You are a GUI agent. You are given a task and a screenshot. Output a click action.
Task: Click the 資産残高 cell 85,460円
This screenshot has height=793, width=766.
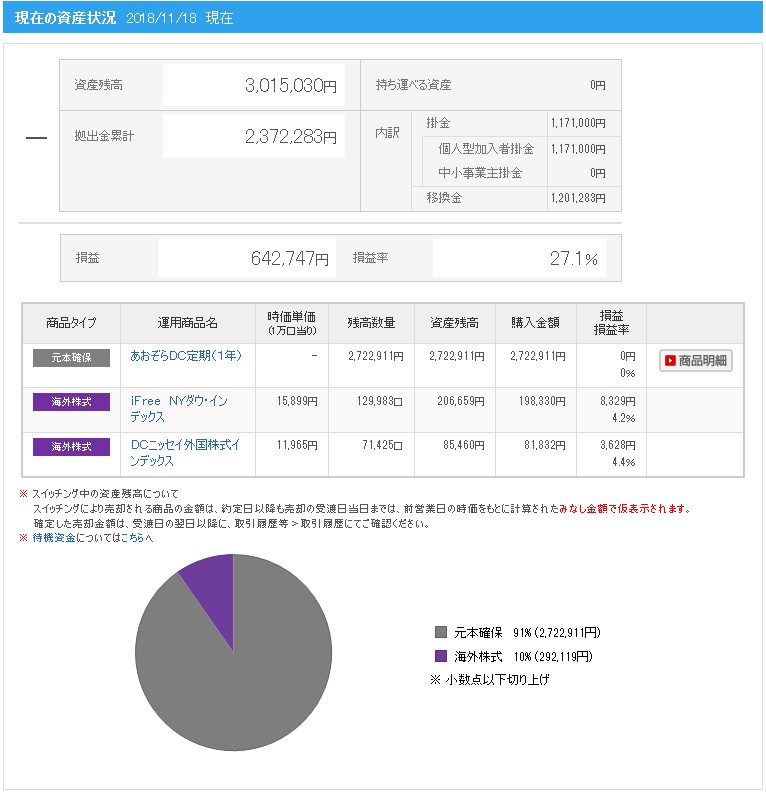click(x=464, y=445)
